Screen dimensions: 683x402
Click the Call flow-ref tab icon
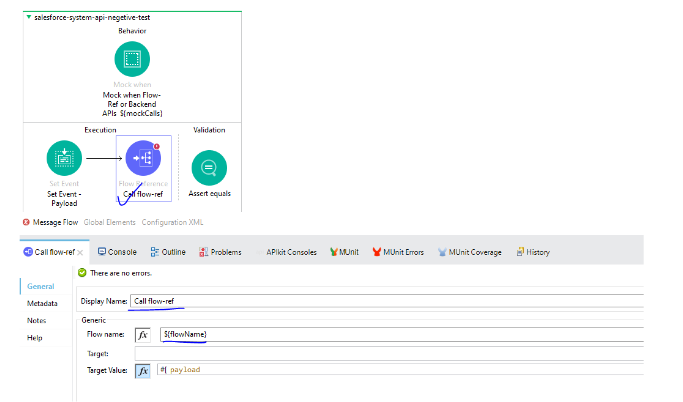click(28, 252)
